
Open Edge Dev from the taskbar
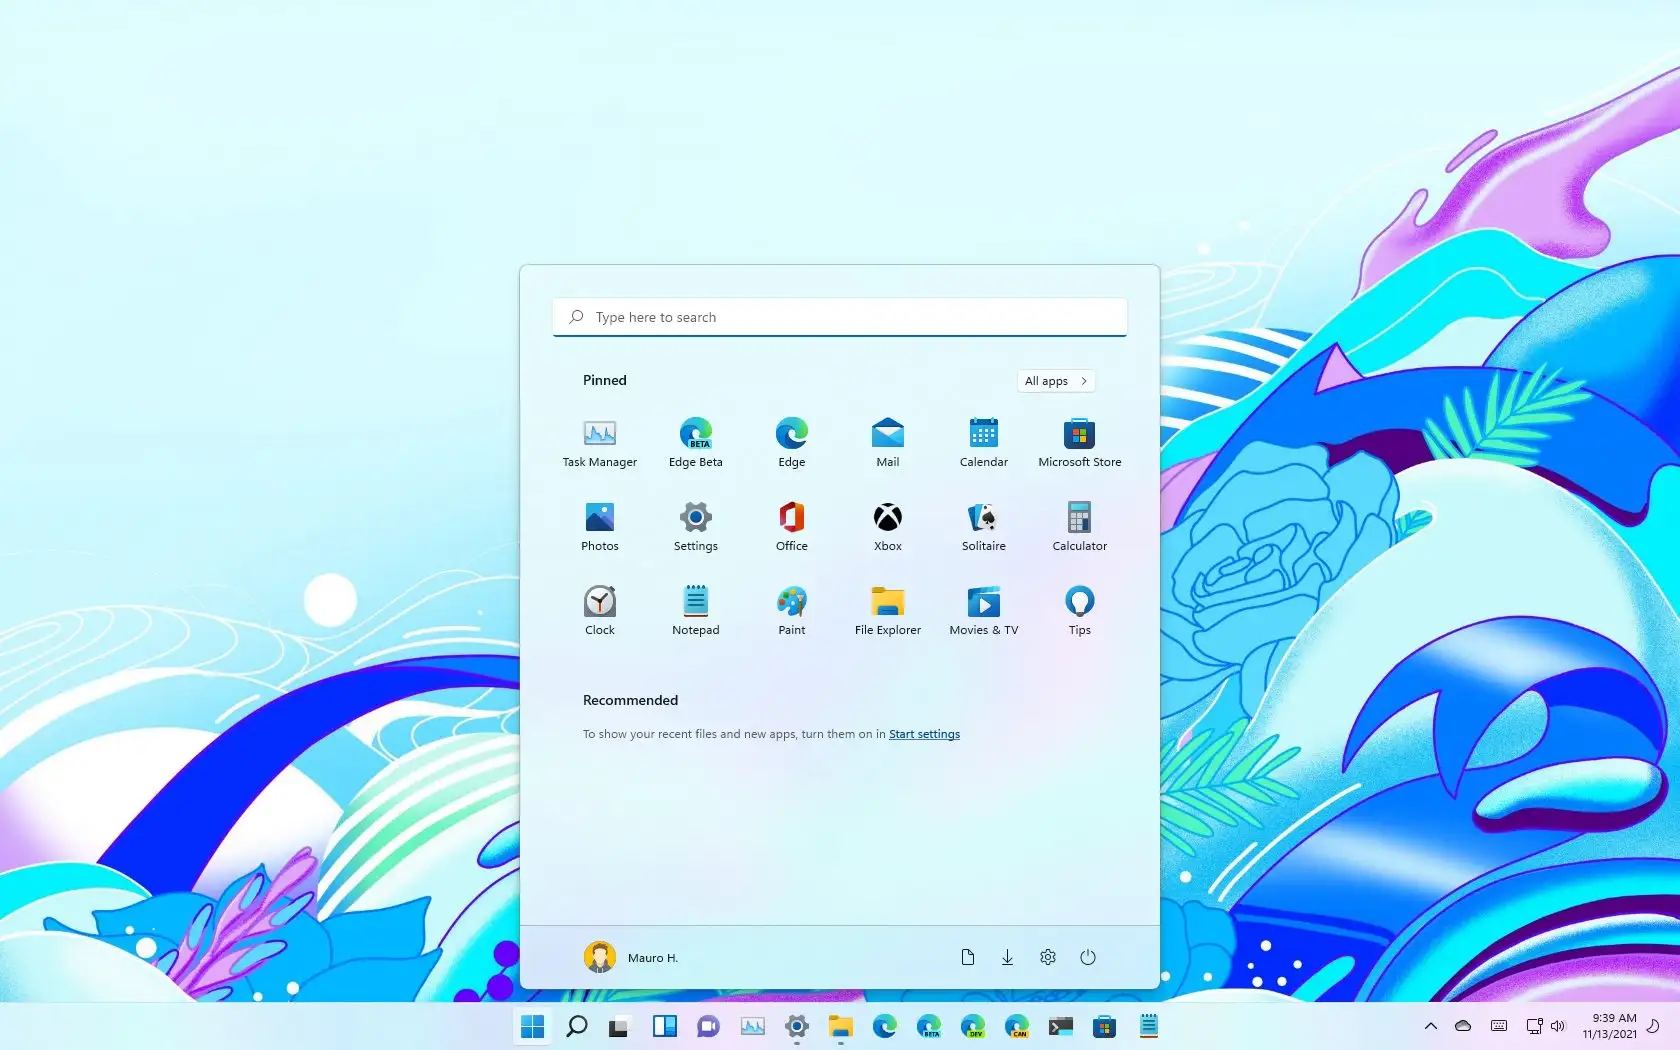click(x=972, y=1026)
